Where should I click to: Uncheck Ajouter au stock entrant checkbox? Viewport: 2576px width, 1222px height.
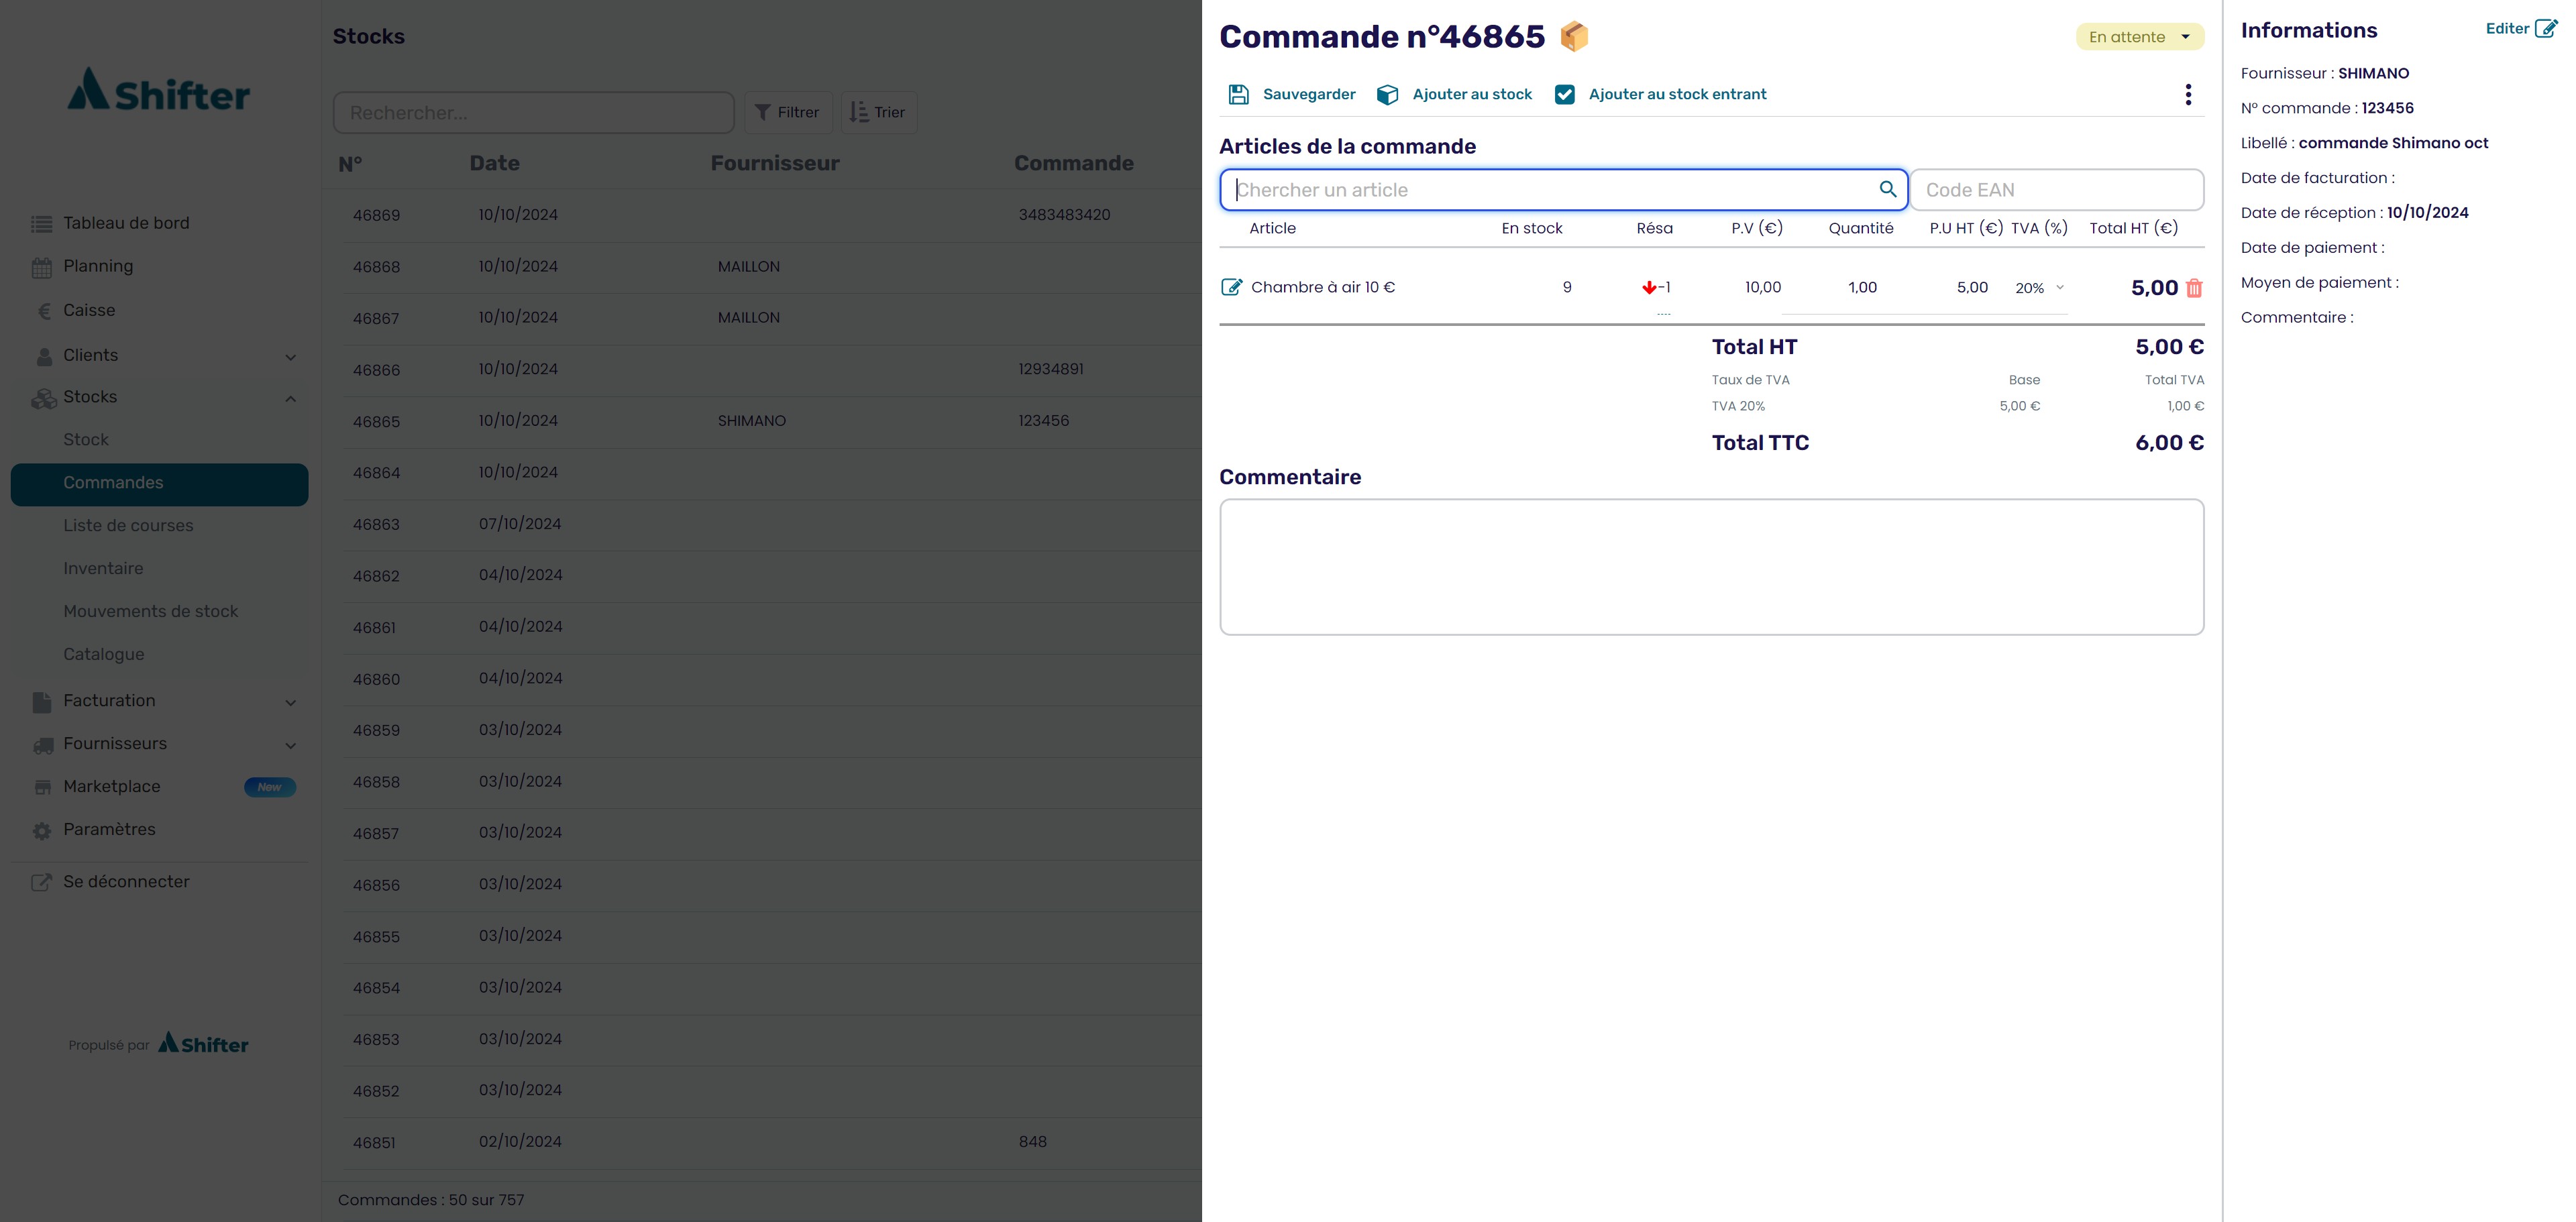click(1565, 94)
